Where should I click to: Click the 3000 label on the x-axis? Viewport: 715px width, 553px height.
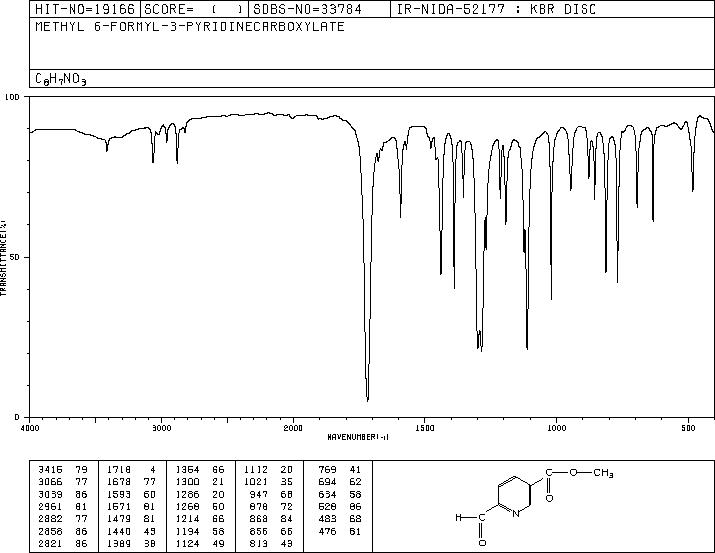point(161,428)
